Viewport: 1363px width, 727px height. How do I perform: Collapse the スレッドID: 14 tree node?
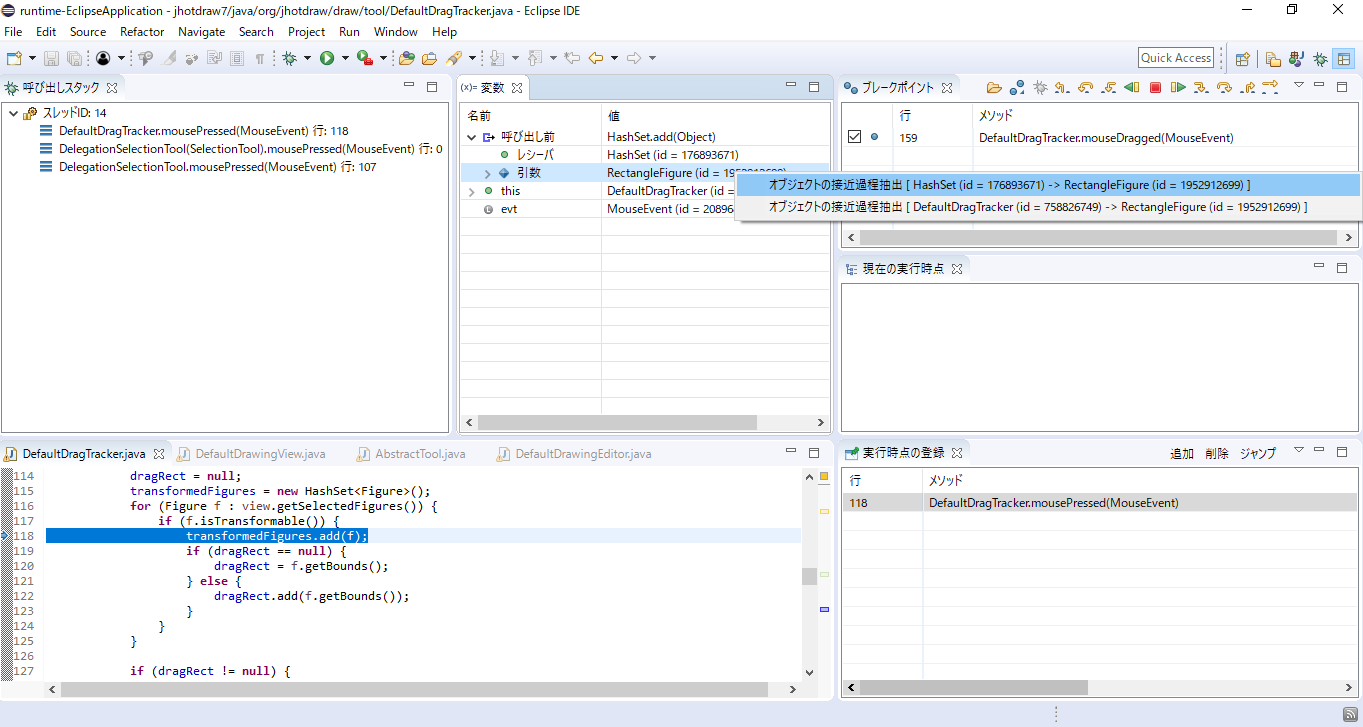13,113
